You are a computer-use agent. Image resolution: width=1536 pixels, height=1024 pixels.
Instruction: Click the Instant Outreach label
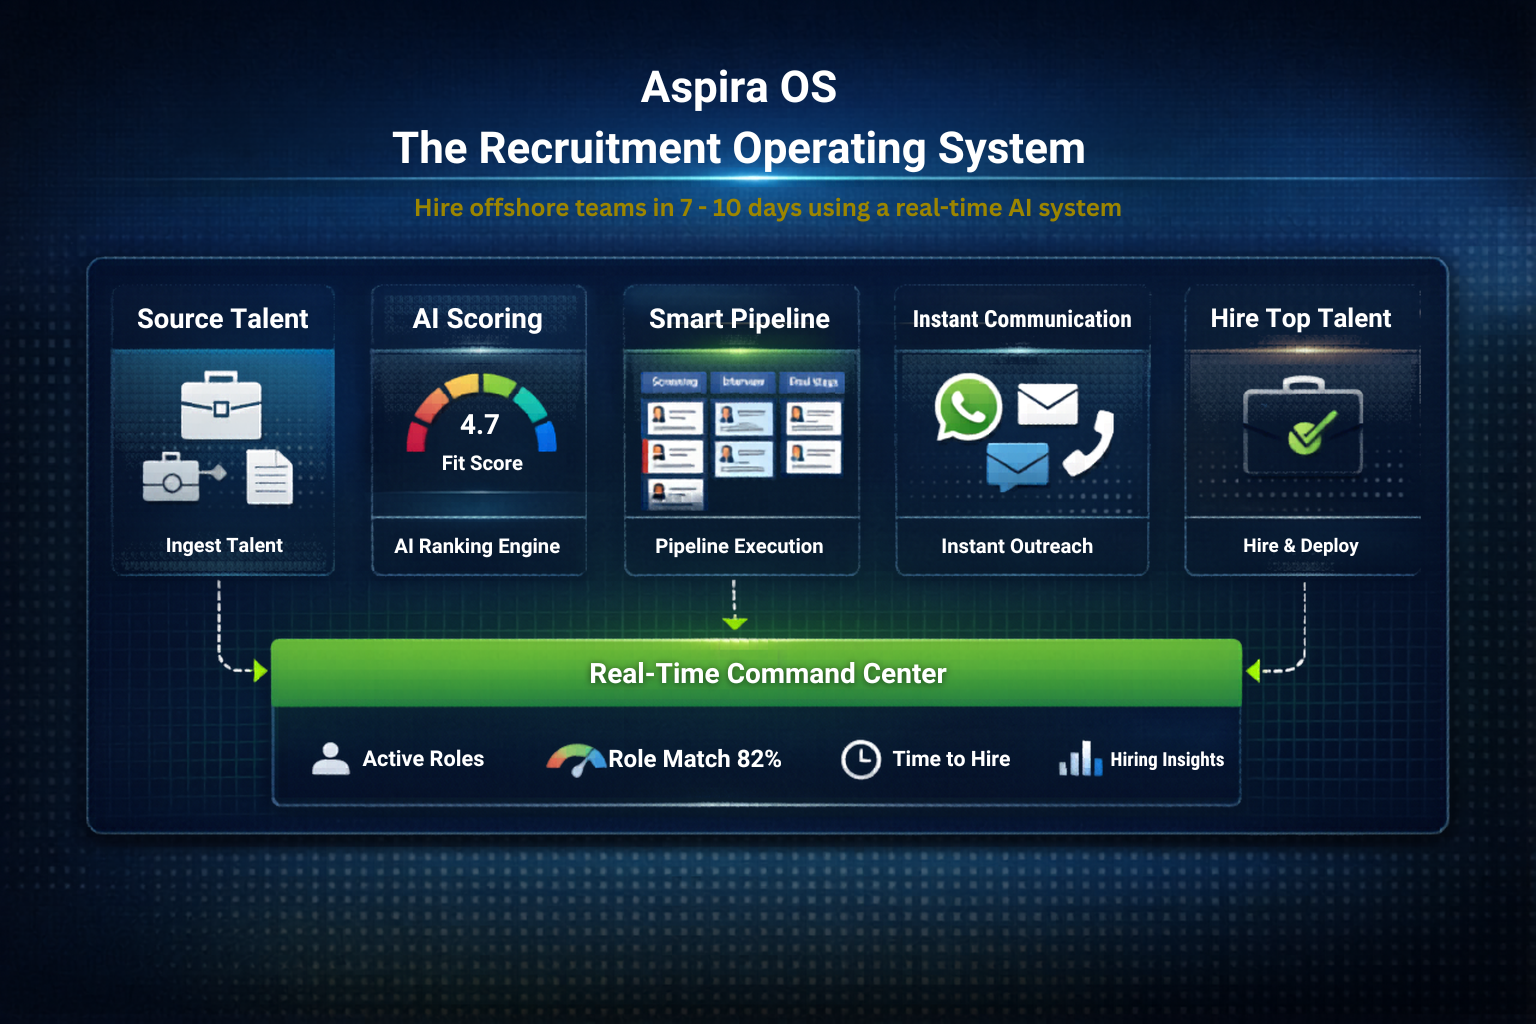click(x=1017, y=546)
